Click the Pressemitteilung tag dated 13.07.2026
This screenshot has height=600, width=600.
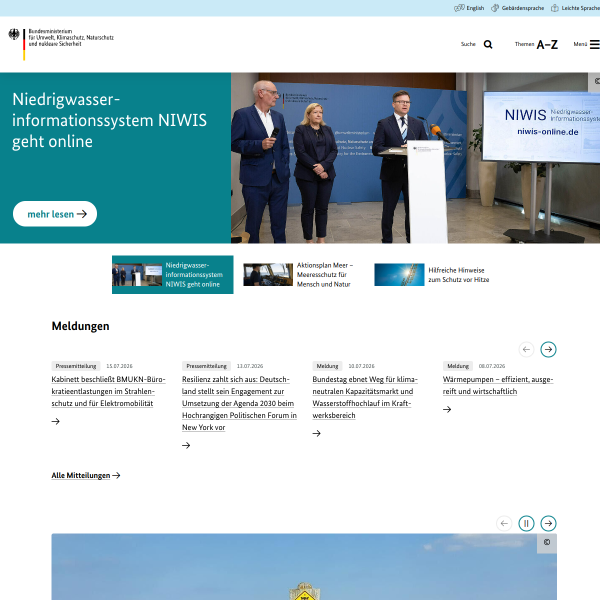pos(206,366)
